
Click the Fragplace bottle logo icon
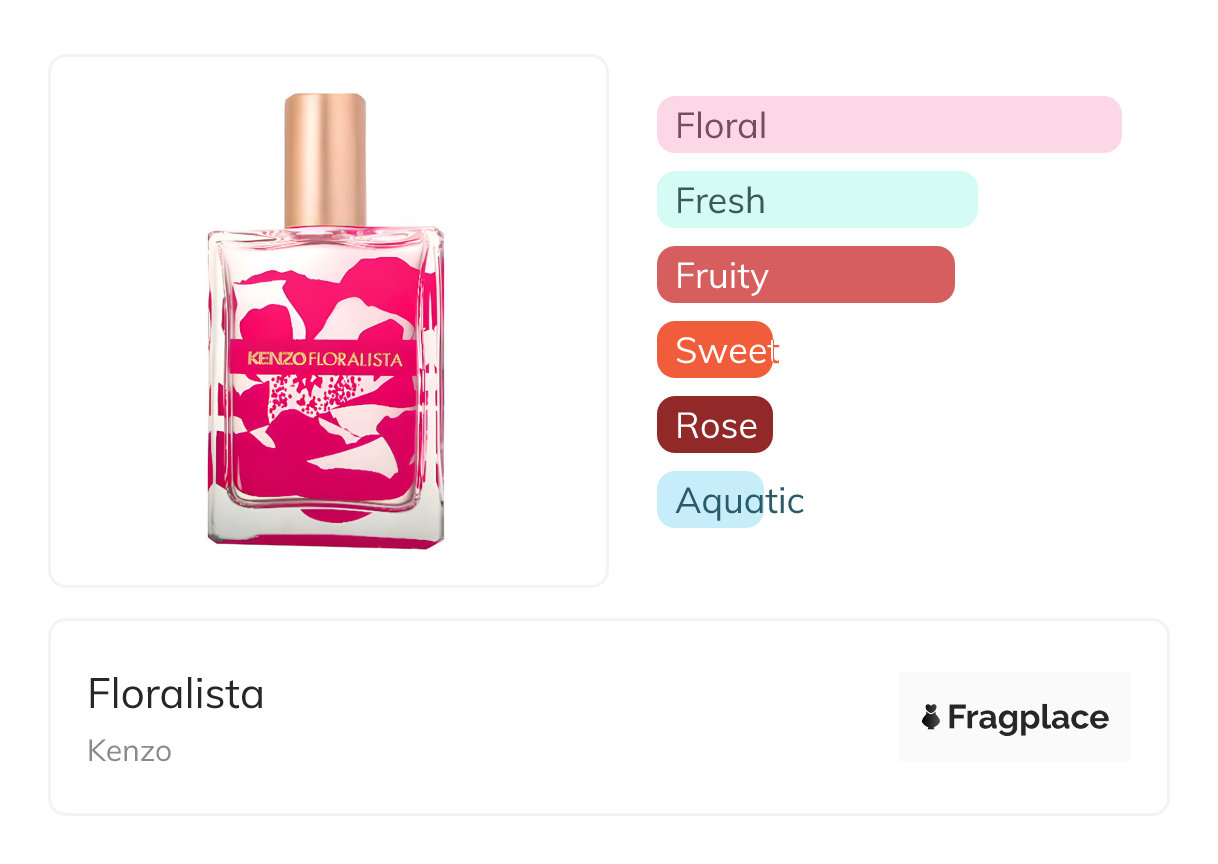coord(931,717)
